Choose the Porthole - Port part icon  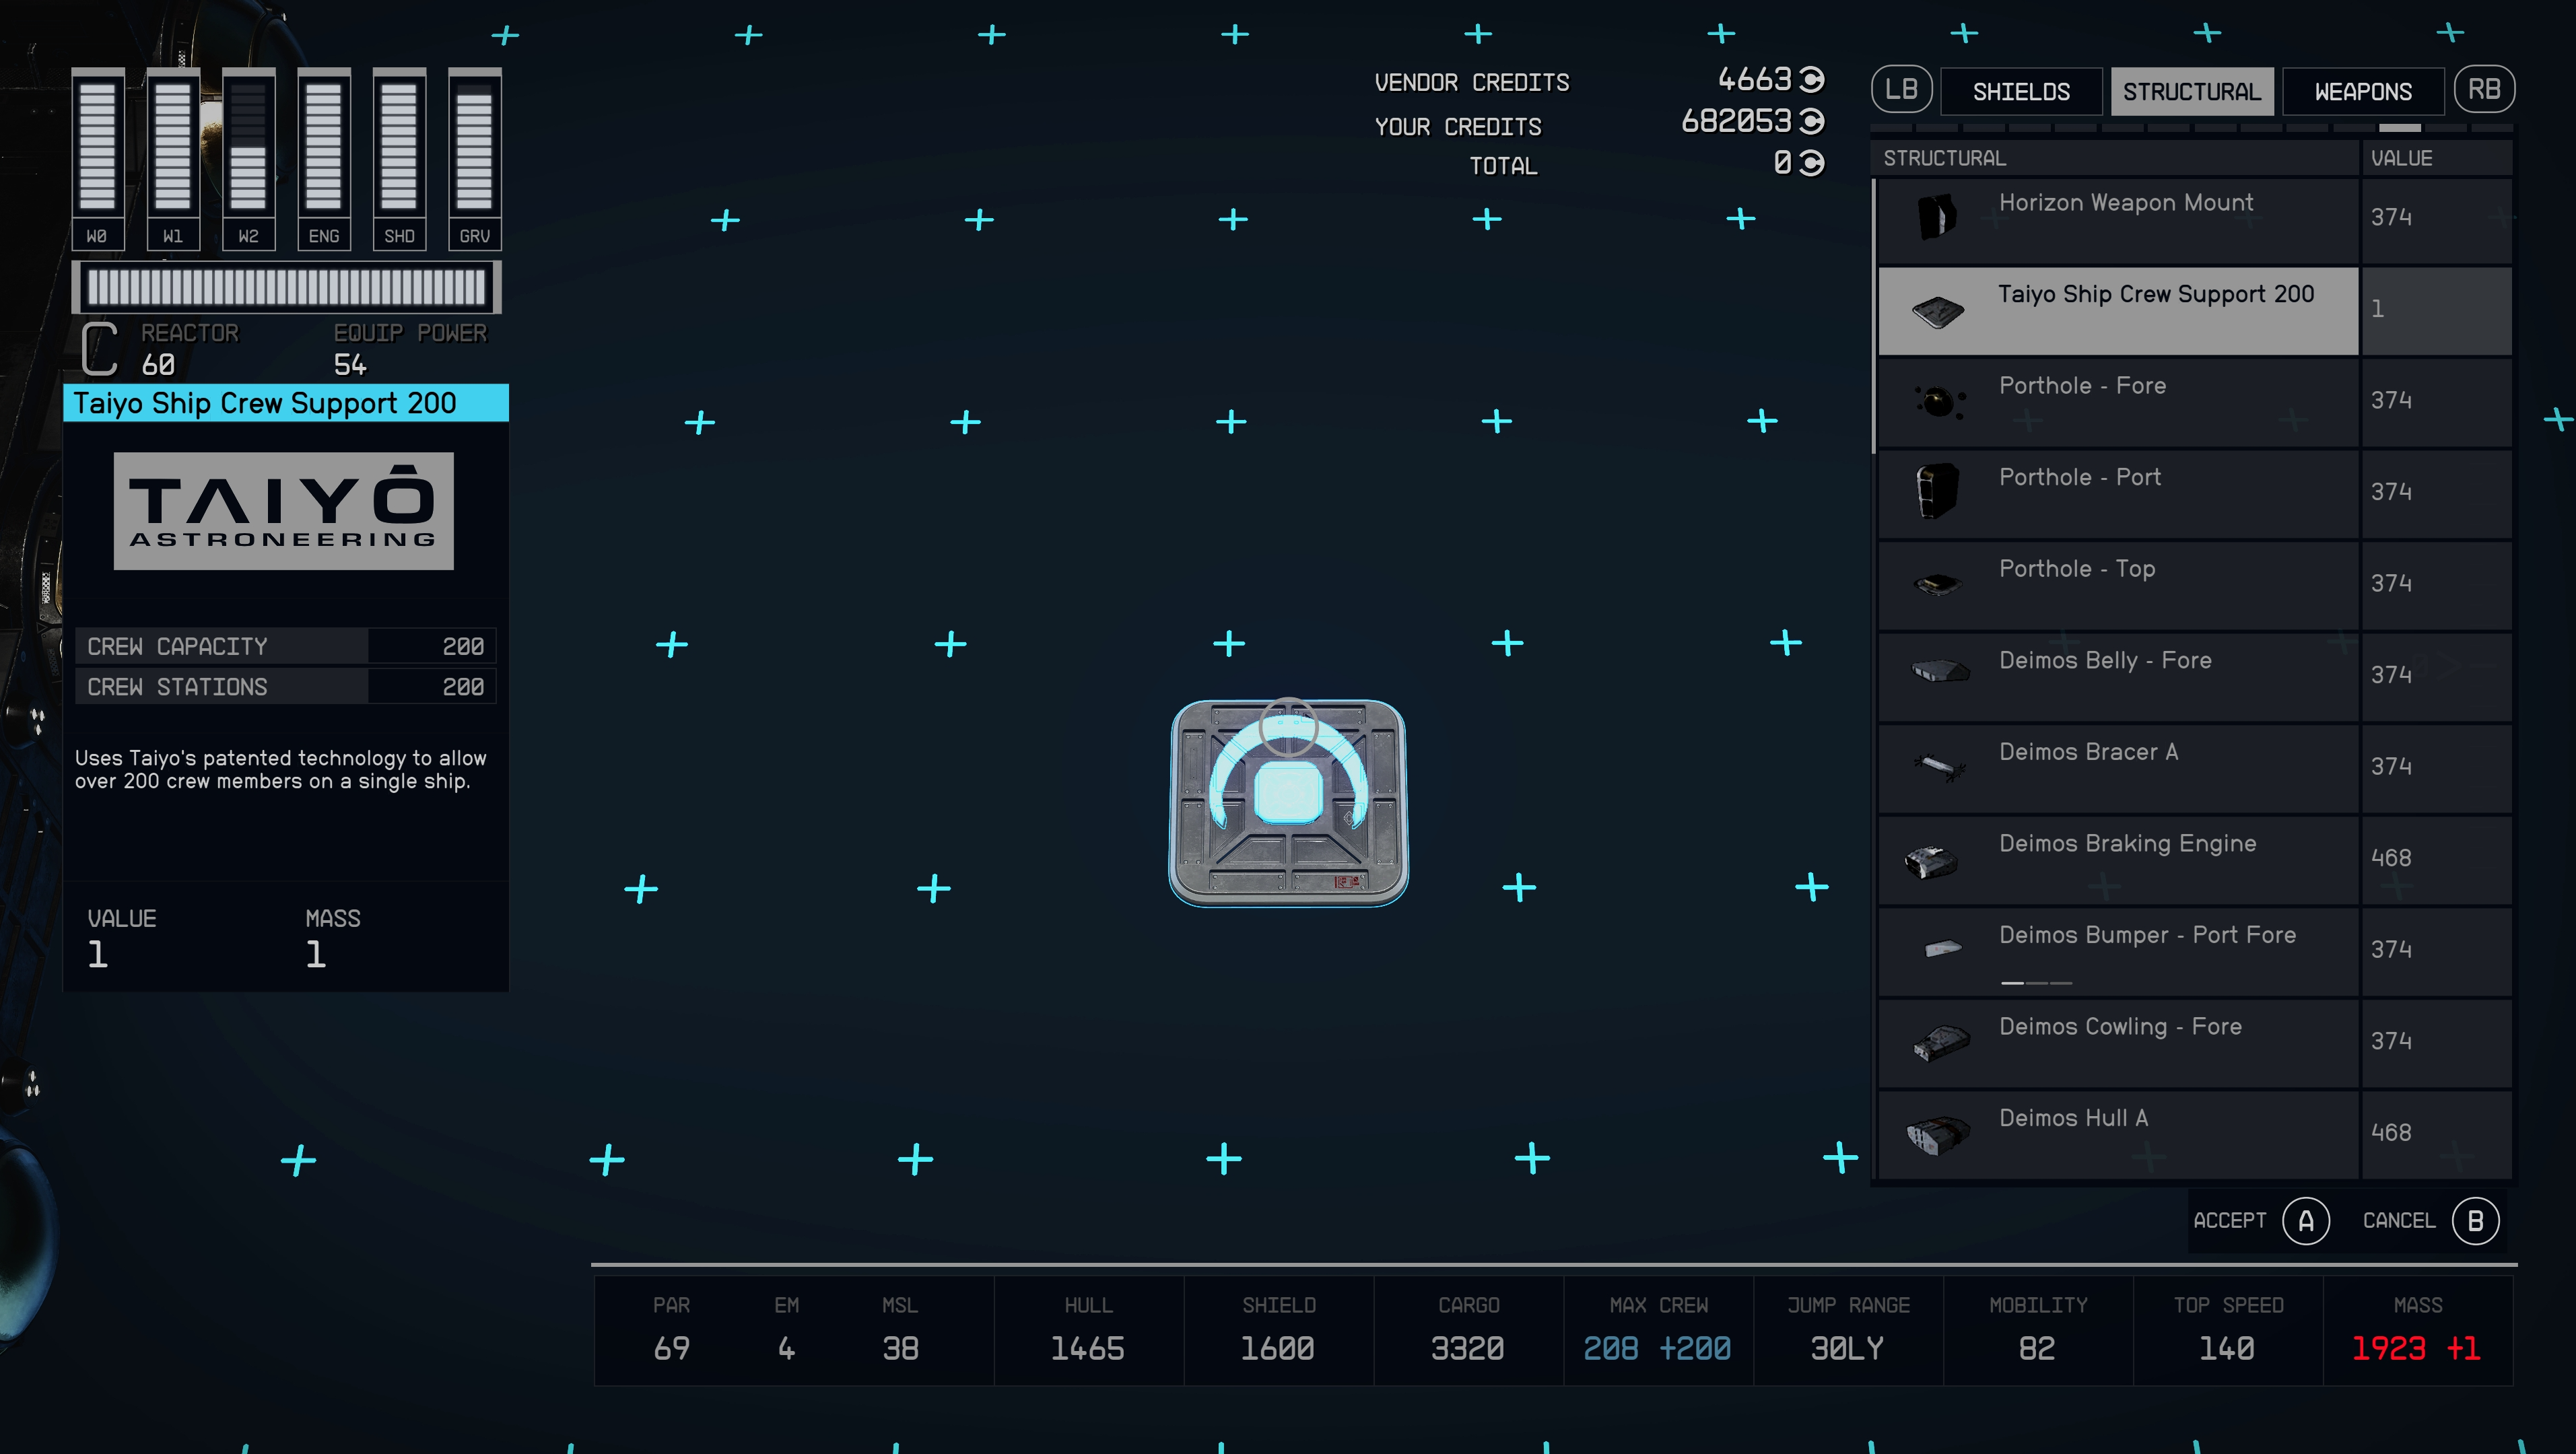1938,491
